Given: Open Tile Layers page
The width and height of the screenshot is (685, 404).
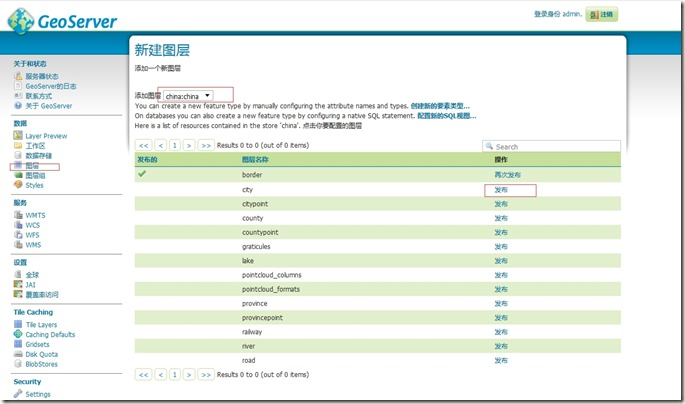Looking at the screenshot, I should pos(42,325).
